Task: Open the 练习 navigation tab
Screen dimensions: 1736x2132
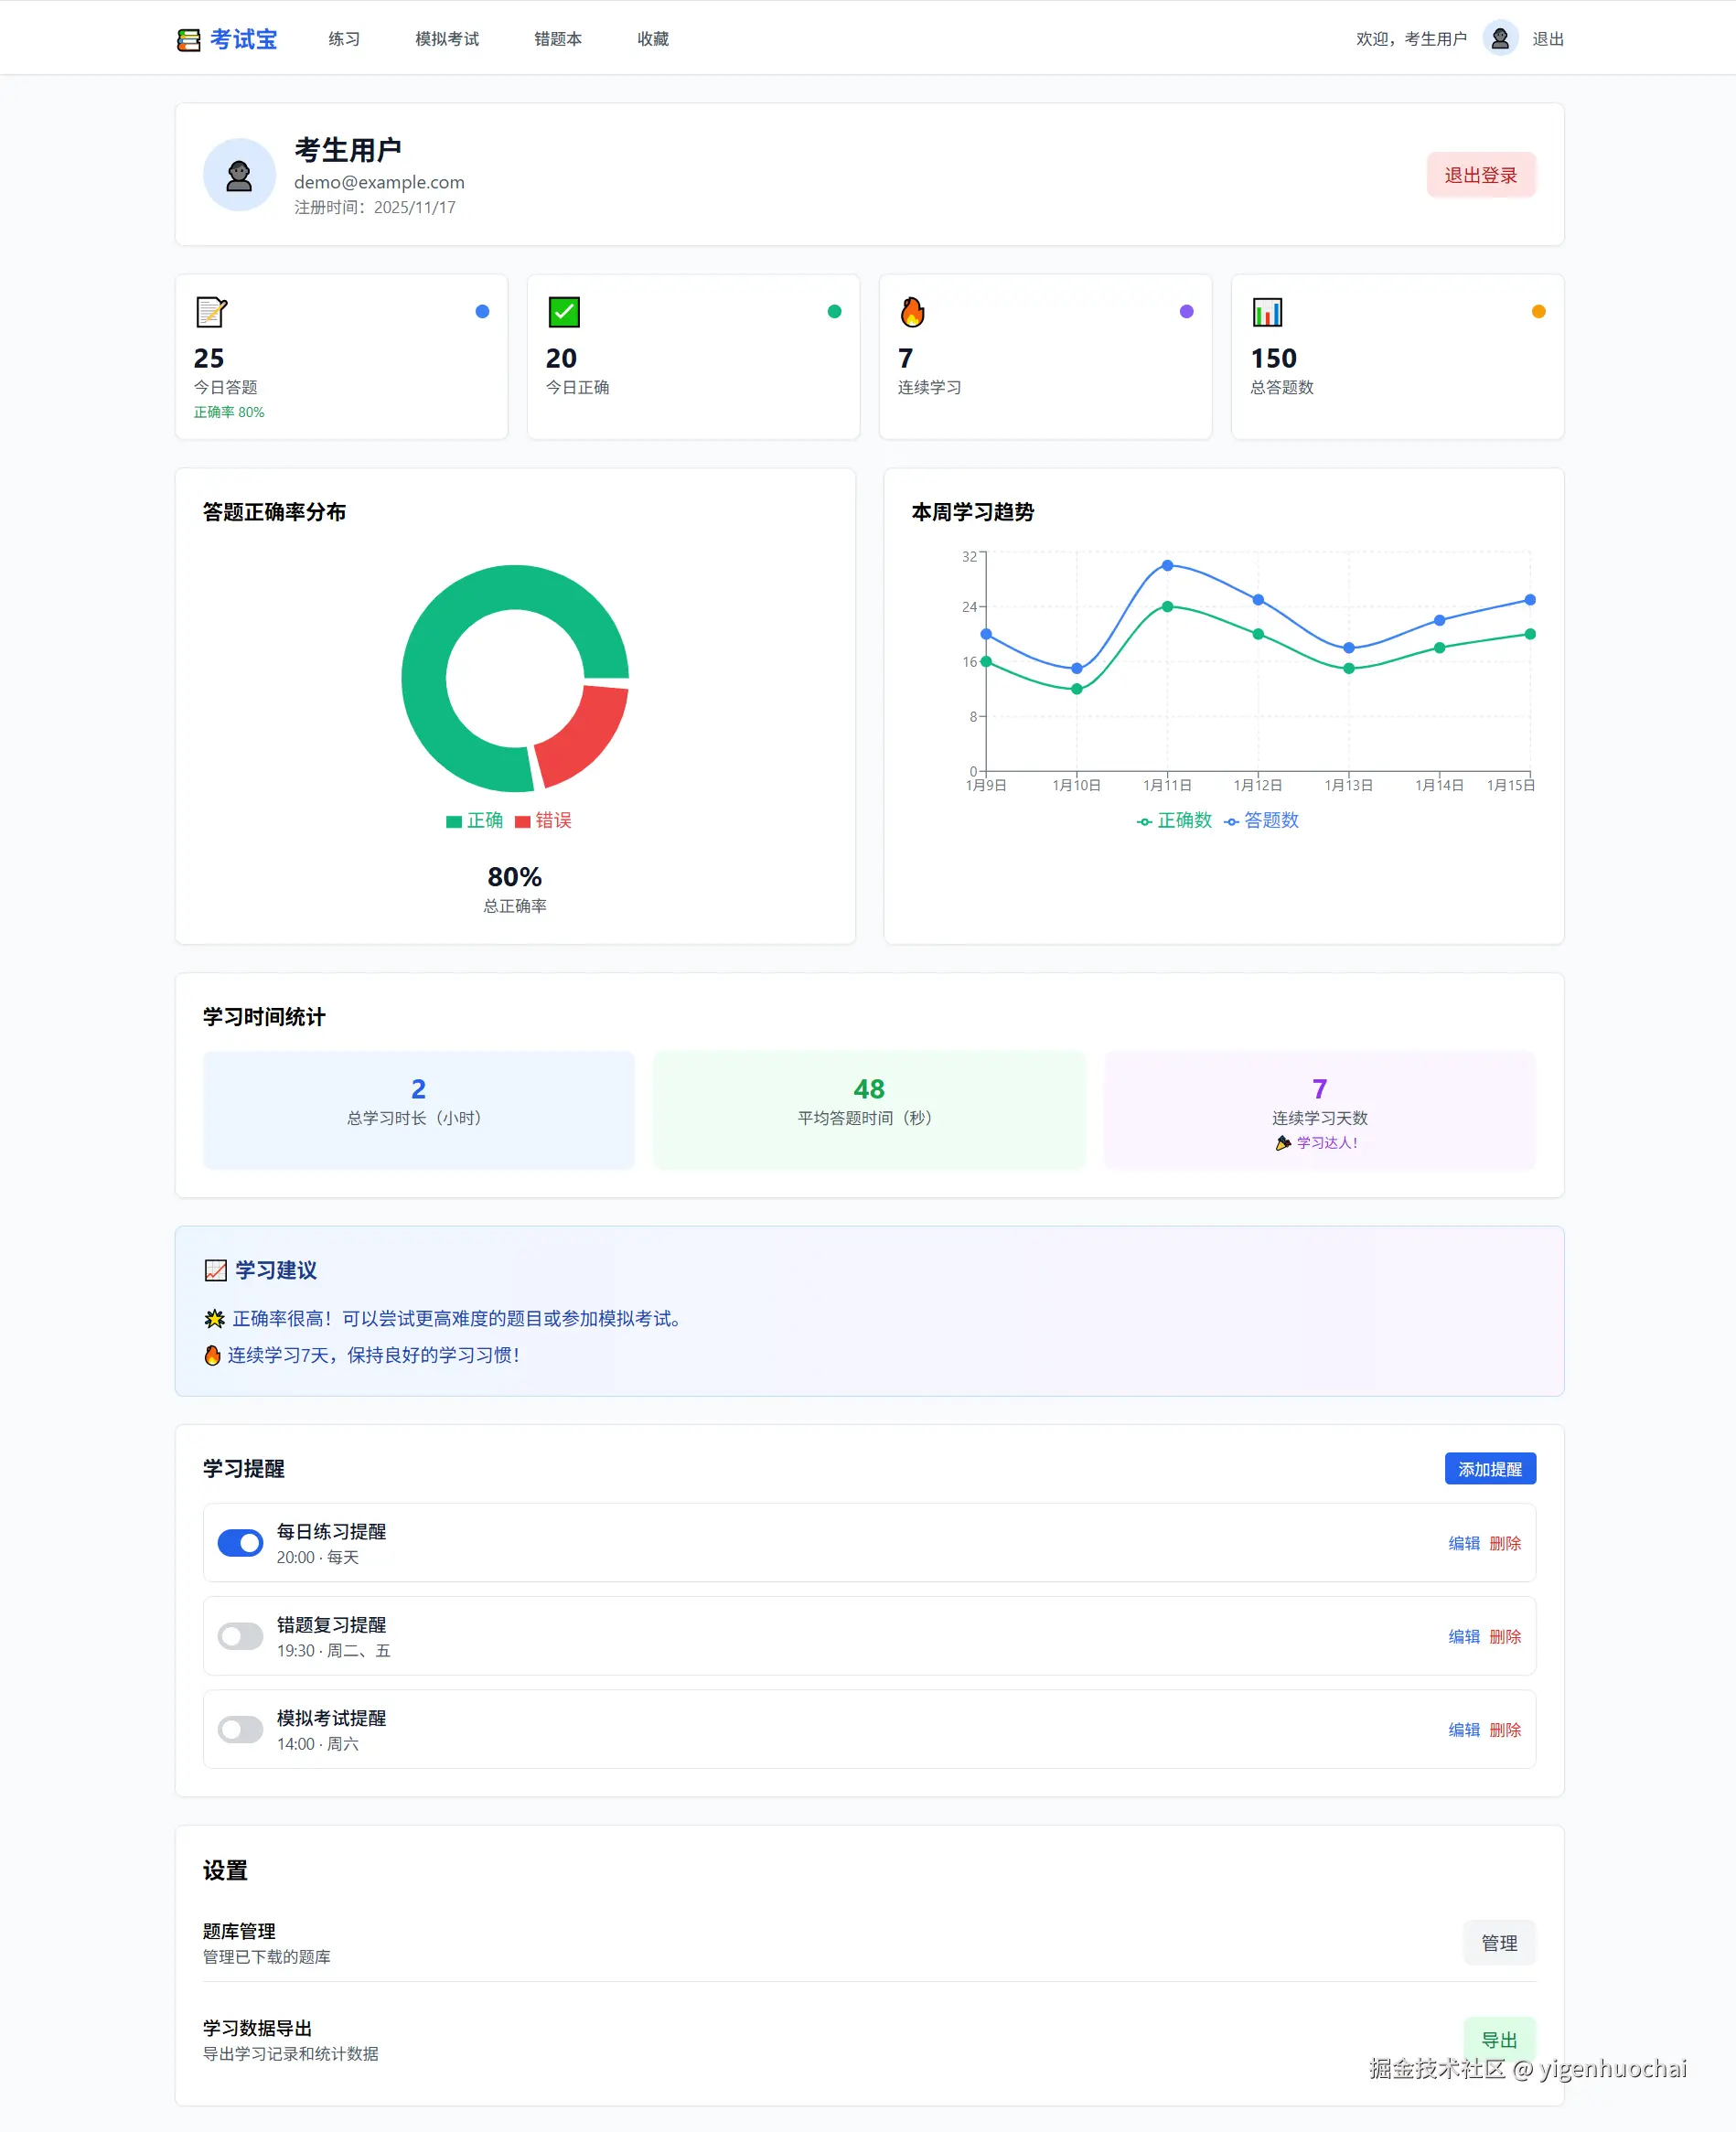Action: pos(344,39)
